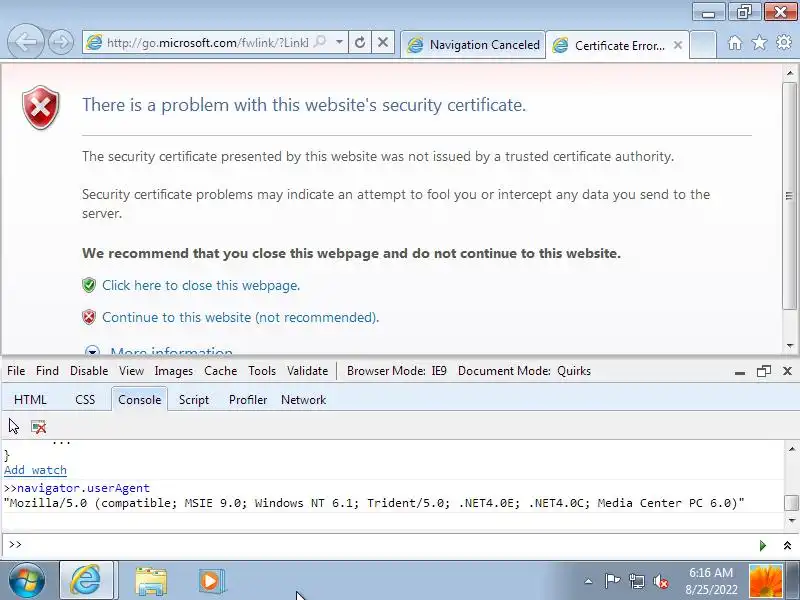Click Internet Explorer taskbar icon

click(87, 581)
